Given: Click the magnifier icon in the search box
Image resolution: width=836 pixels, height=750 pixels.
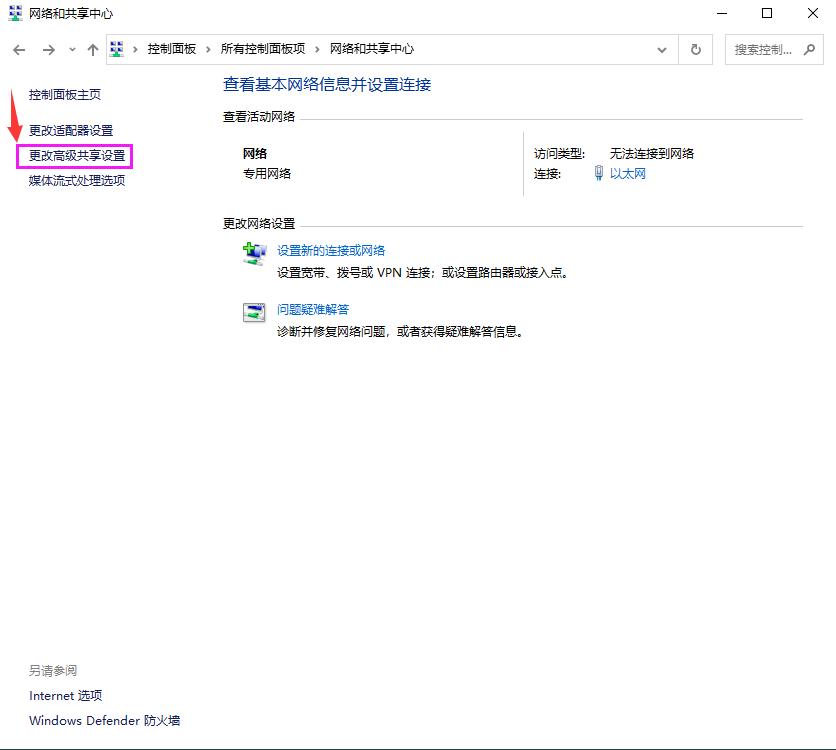Looking at the screenshot, I should tap(810, 49).
